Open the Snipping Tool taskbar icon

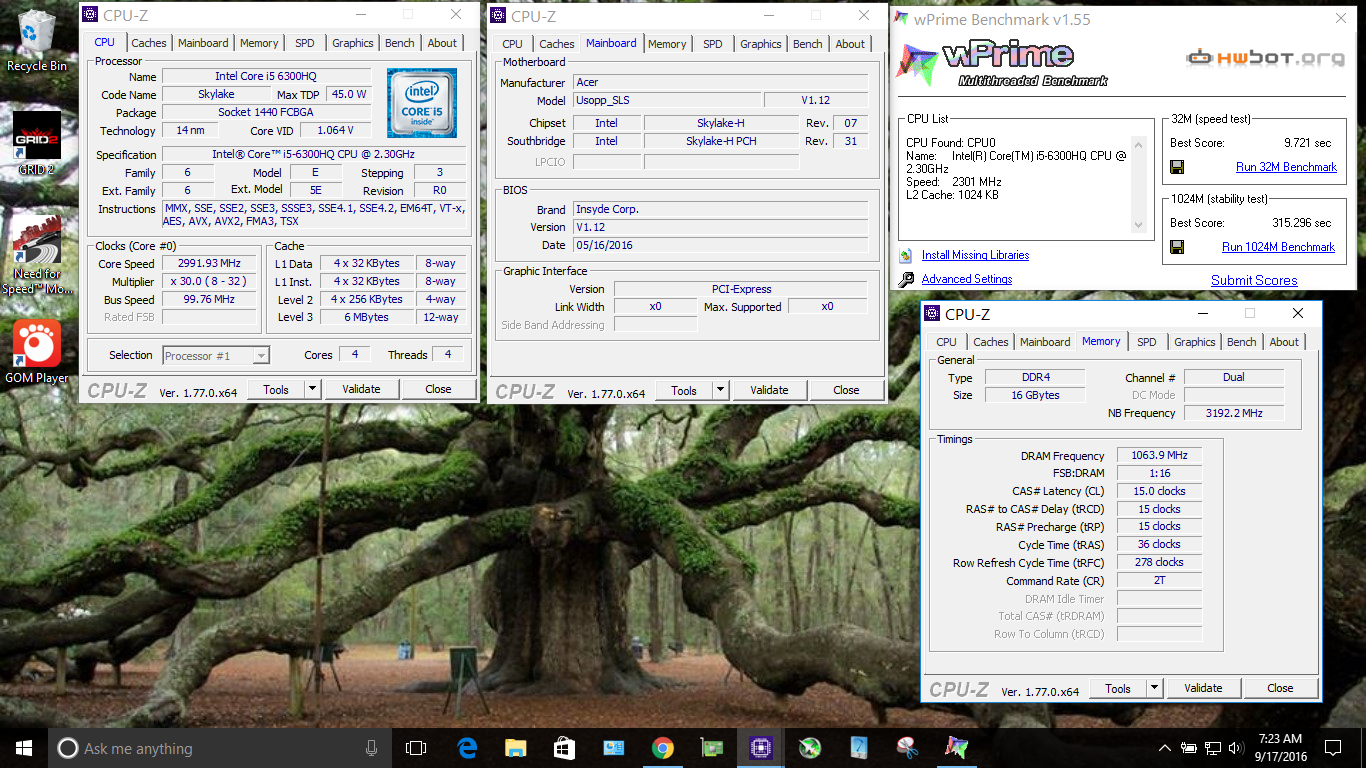(x=907, y=748)
